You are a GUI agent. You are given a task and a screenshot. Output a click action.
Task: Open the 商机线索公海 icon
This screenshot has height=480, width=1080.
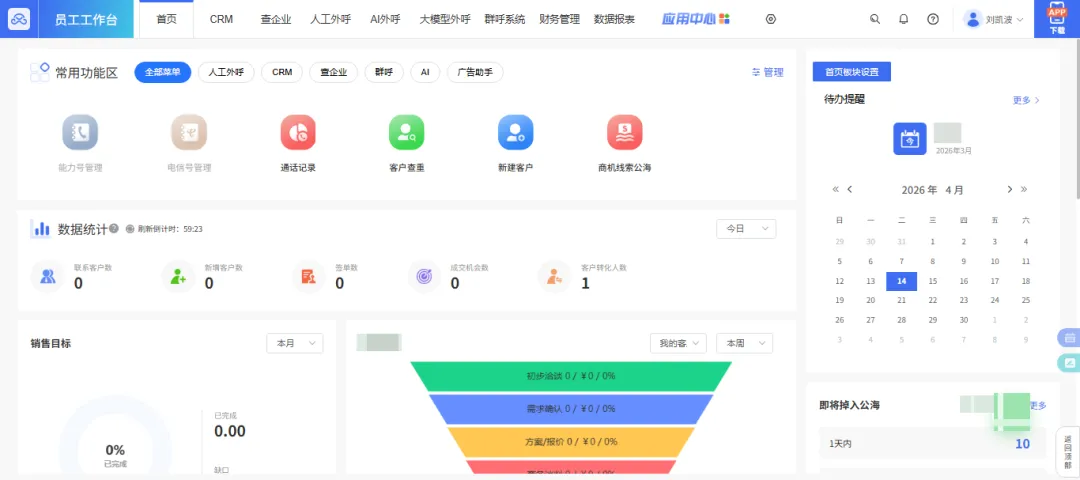625,132
